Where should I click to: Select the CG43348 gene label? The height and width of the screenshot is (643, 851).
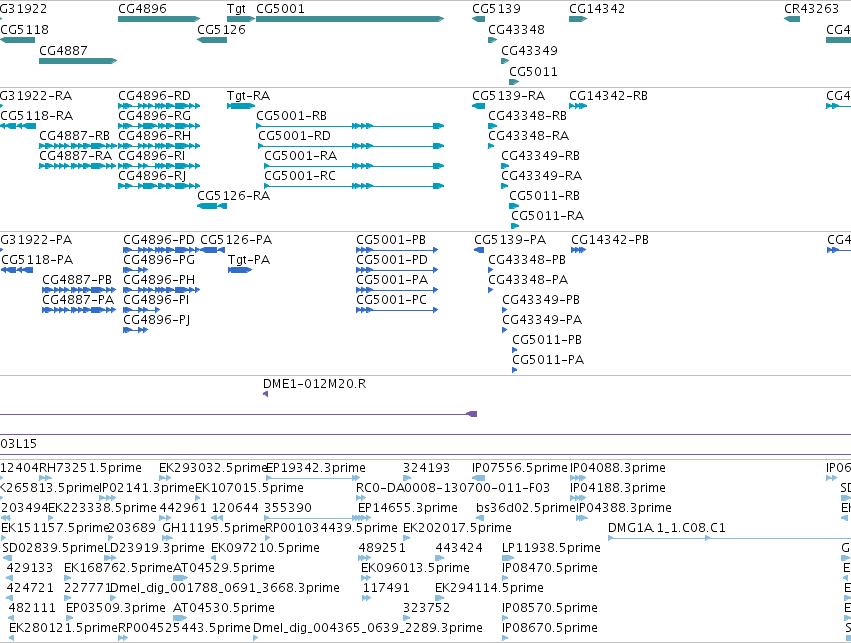point(516,29)
